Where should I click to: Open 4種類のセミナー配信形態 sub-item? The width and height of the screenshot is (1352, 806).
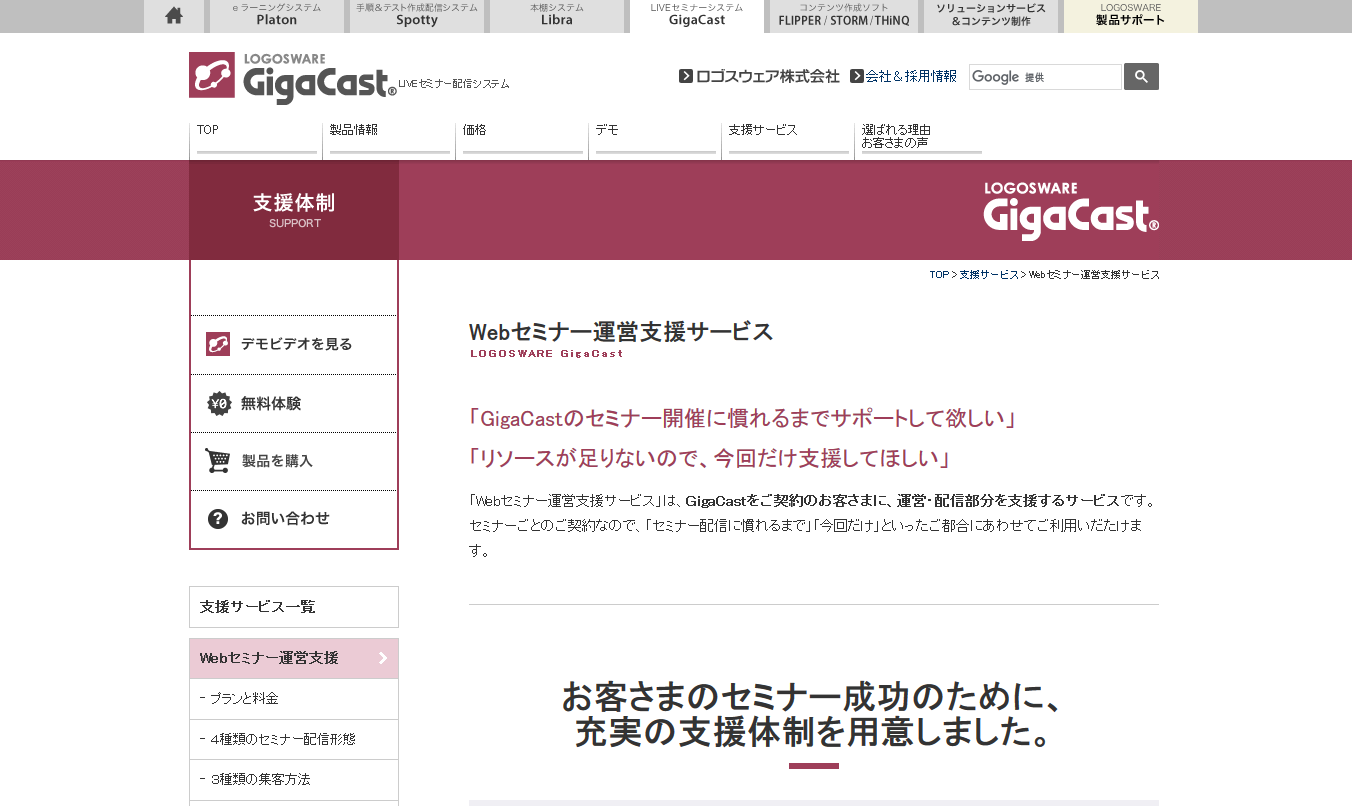[x=294, y=739]
